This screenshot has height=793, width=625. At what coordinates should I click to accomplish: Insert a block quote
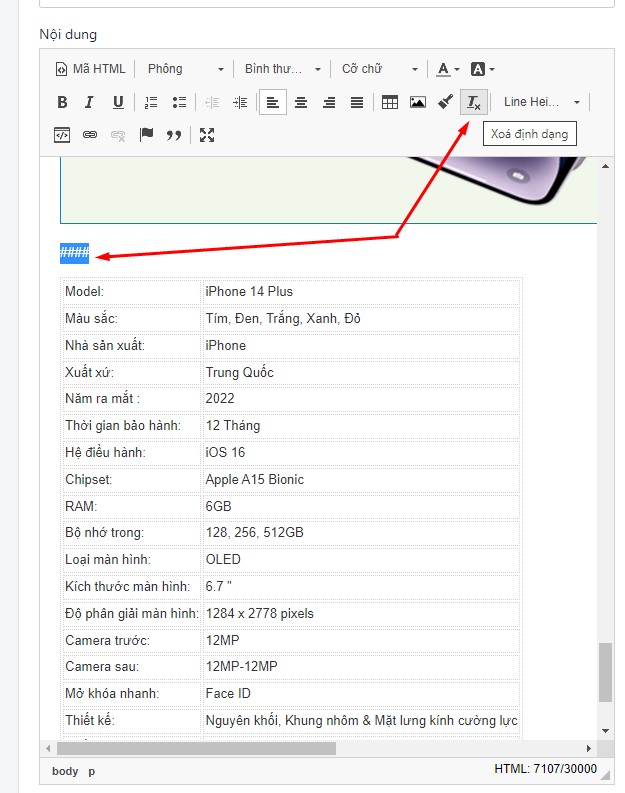pyautogui.click(x=174, y=135)
